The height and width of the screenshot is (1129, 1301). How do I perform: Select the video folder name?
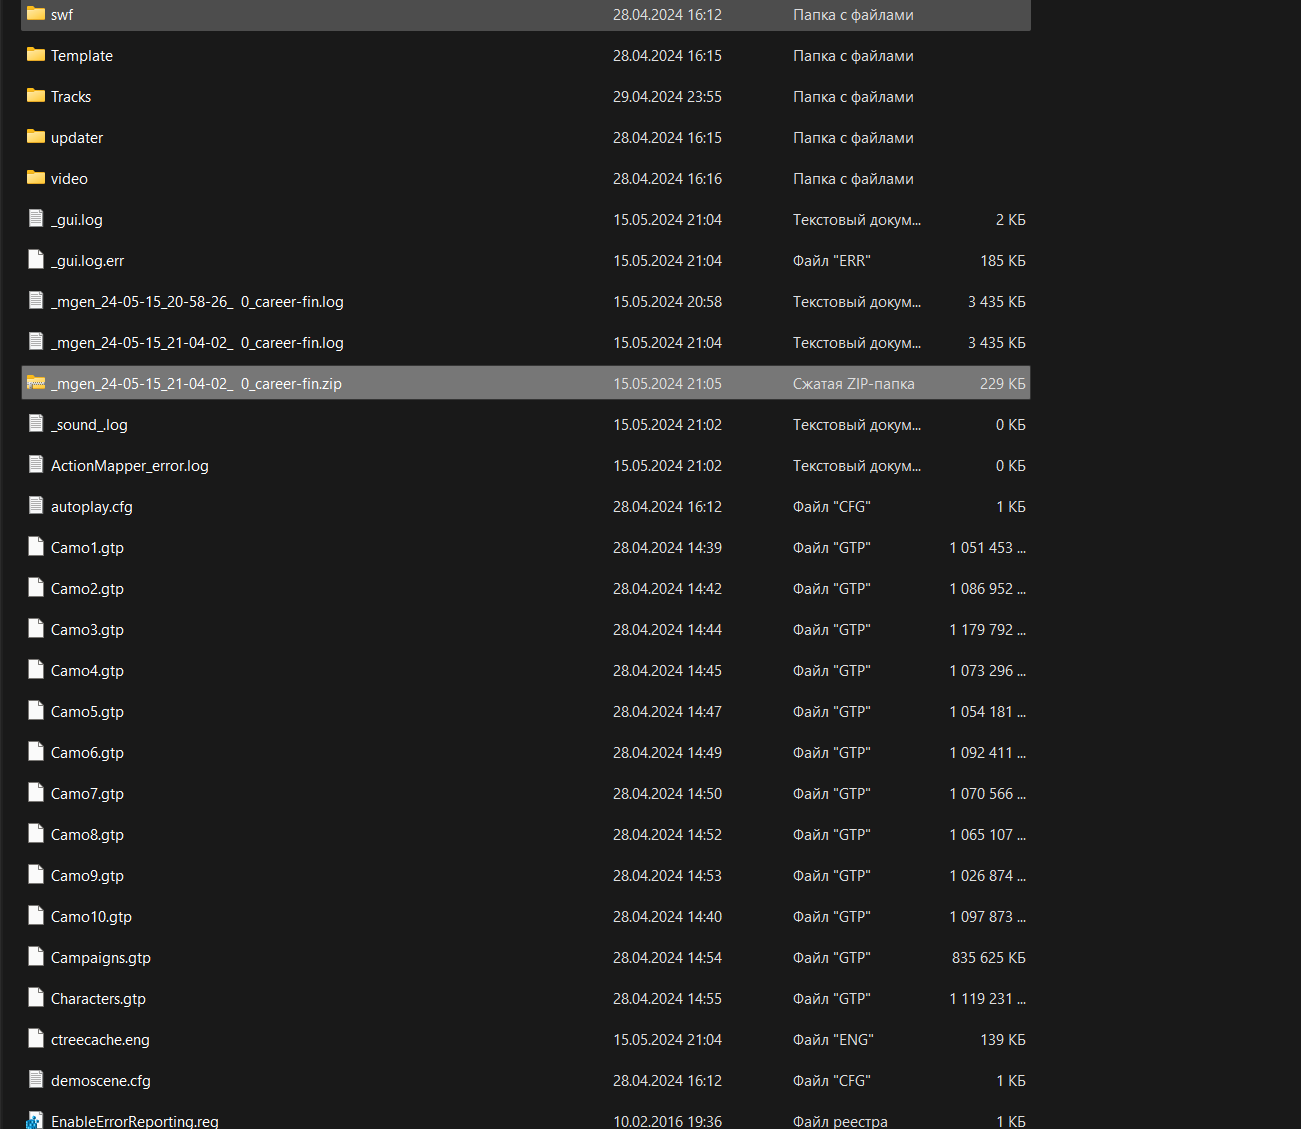69,179
